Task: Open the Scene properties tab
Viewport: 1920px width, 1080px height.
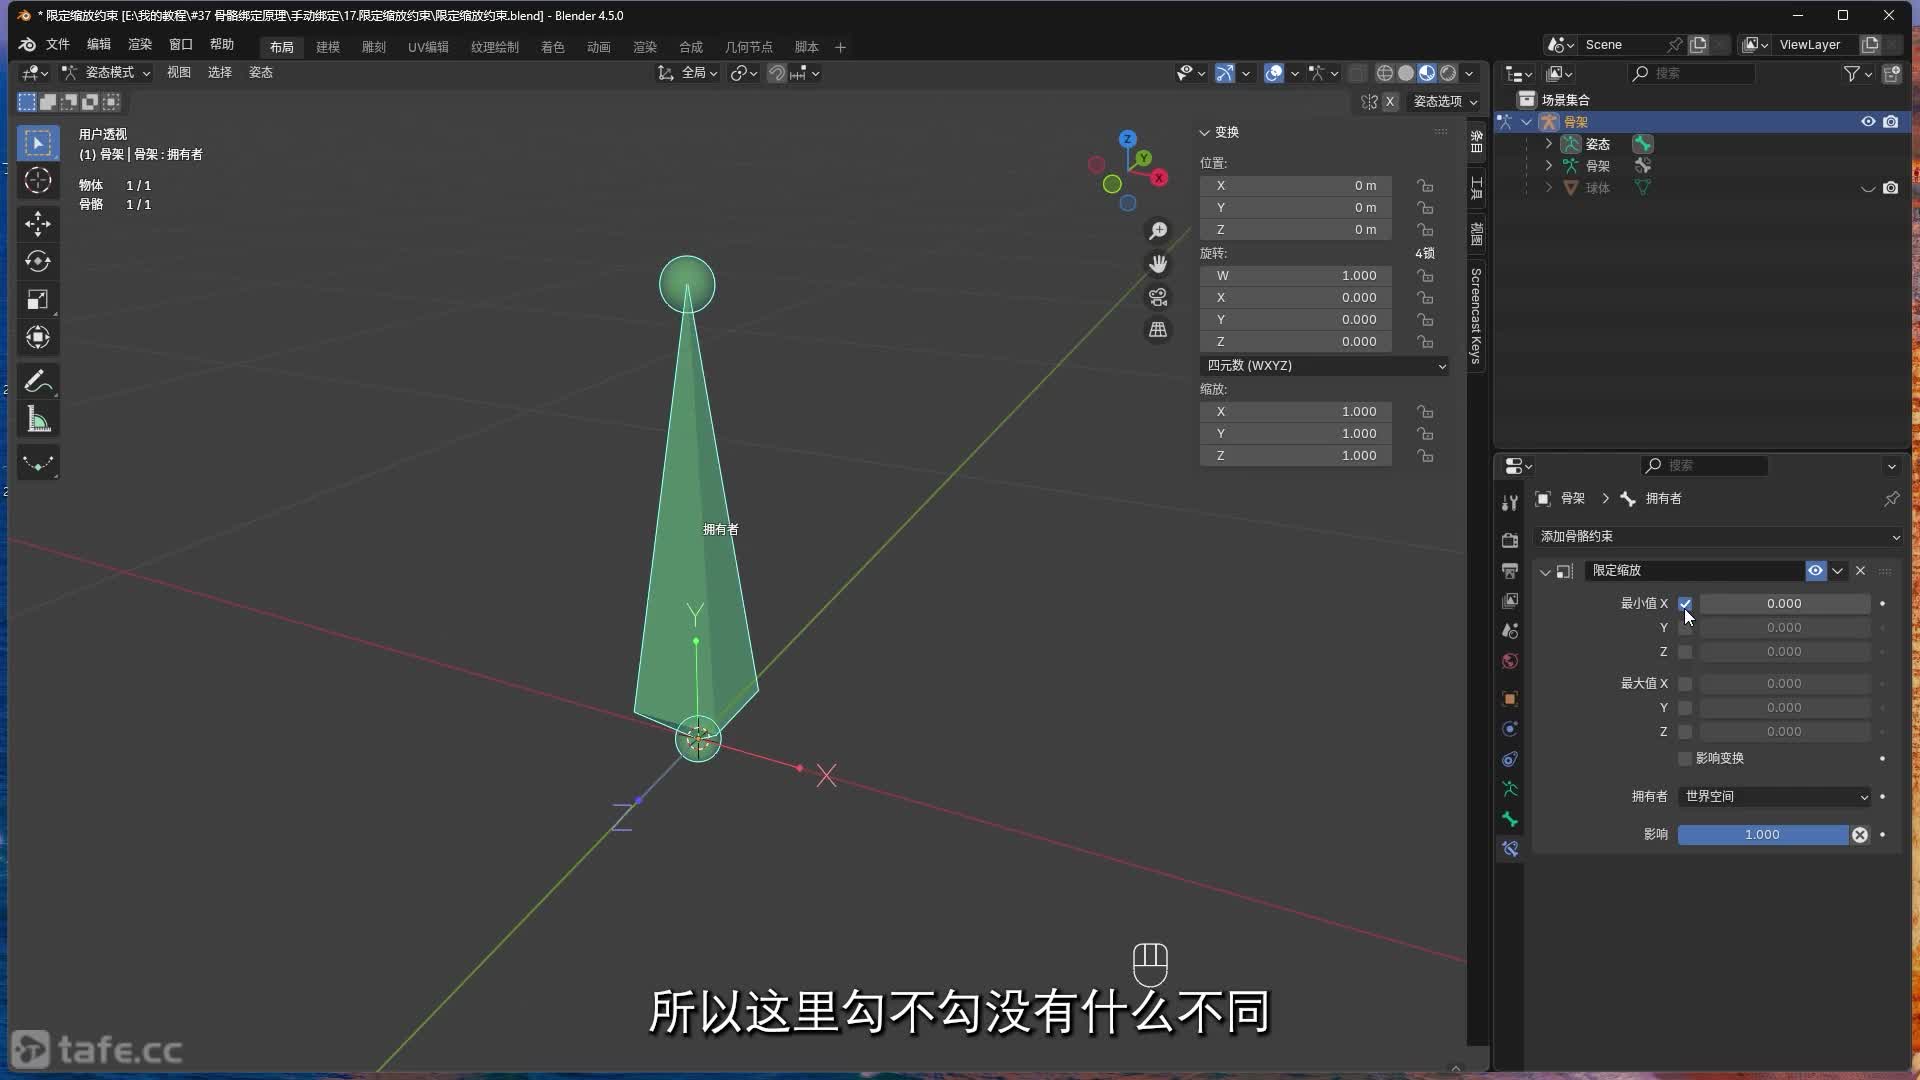Action: pyautogui.click(x=1510, y=631)
